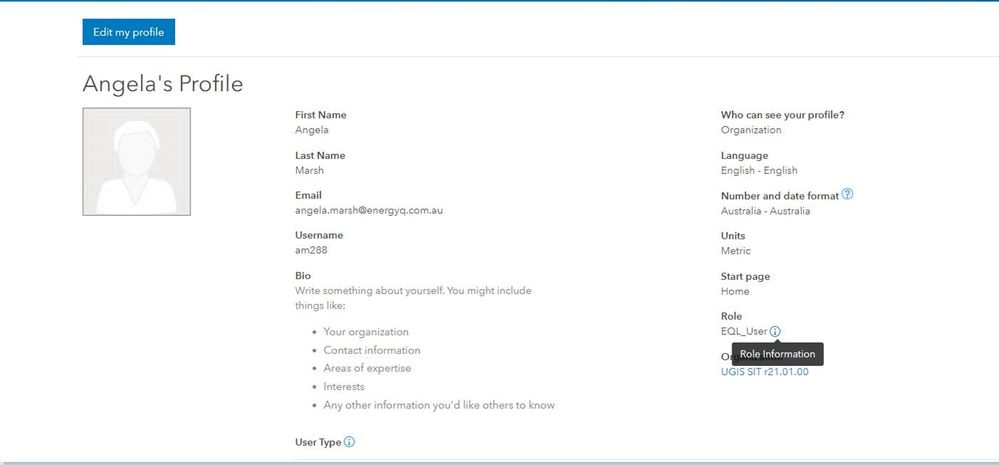This screenshot has width=999, height=465.
Task: Click the Home start page value
Action: pos(735,292)
